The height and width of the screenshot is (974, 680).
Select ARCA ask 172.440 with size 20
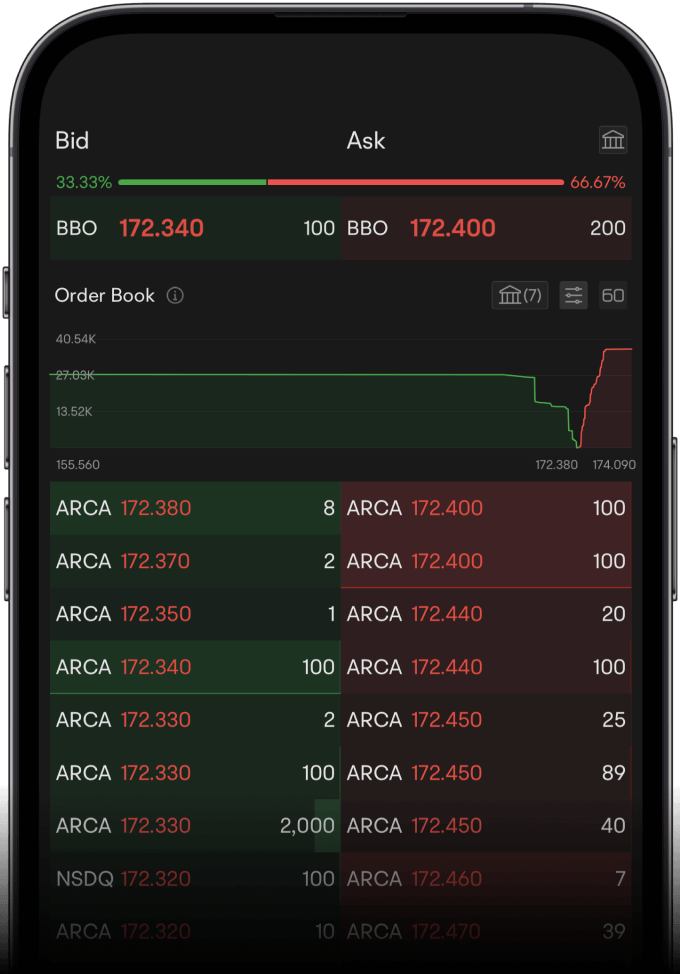[486, 614]
